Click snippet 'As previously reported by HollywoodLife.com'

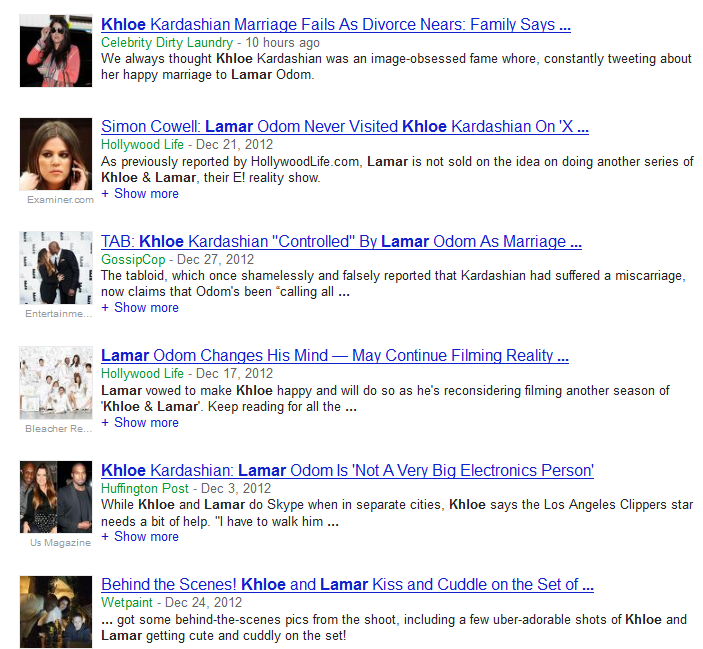(x=397, y=169)
